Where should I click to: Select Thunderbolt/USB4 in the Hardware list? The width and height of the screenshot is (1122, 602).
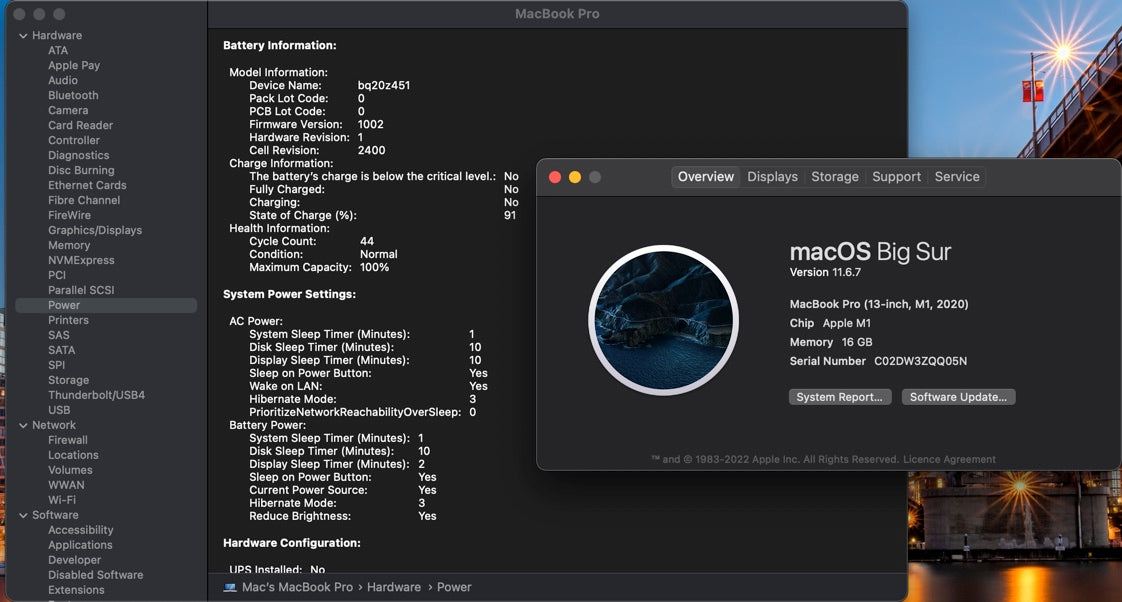point(95,394)
